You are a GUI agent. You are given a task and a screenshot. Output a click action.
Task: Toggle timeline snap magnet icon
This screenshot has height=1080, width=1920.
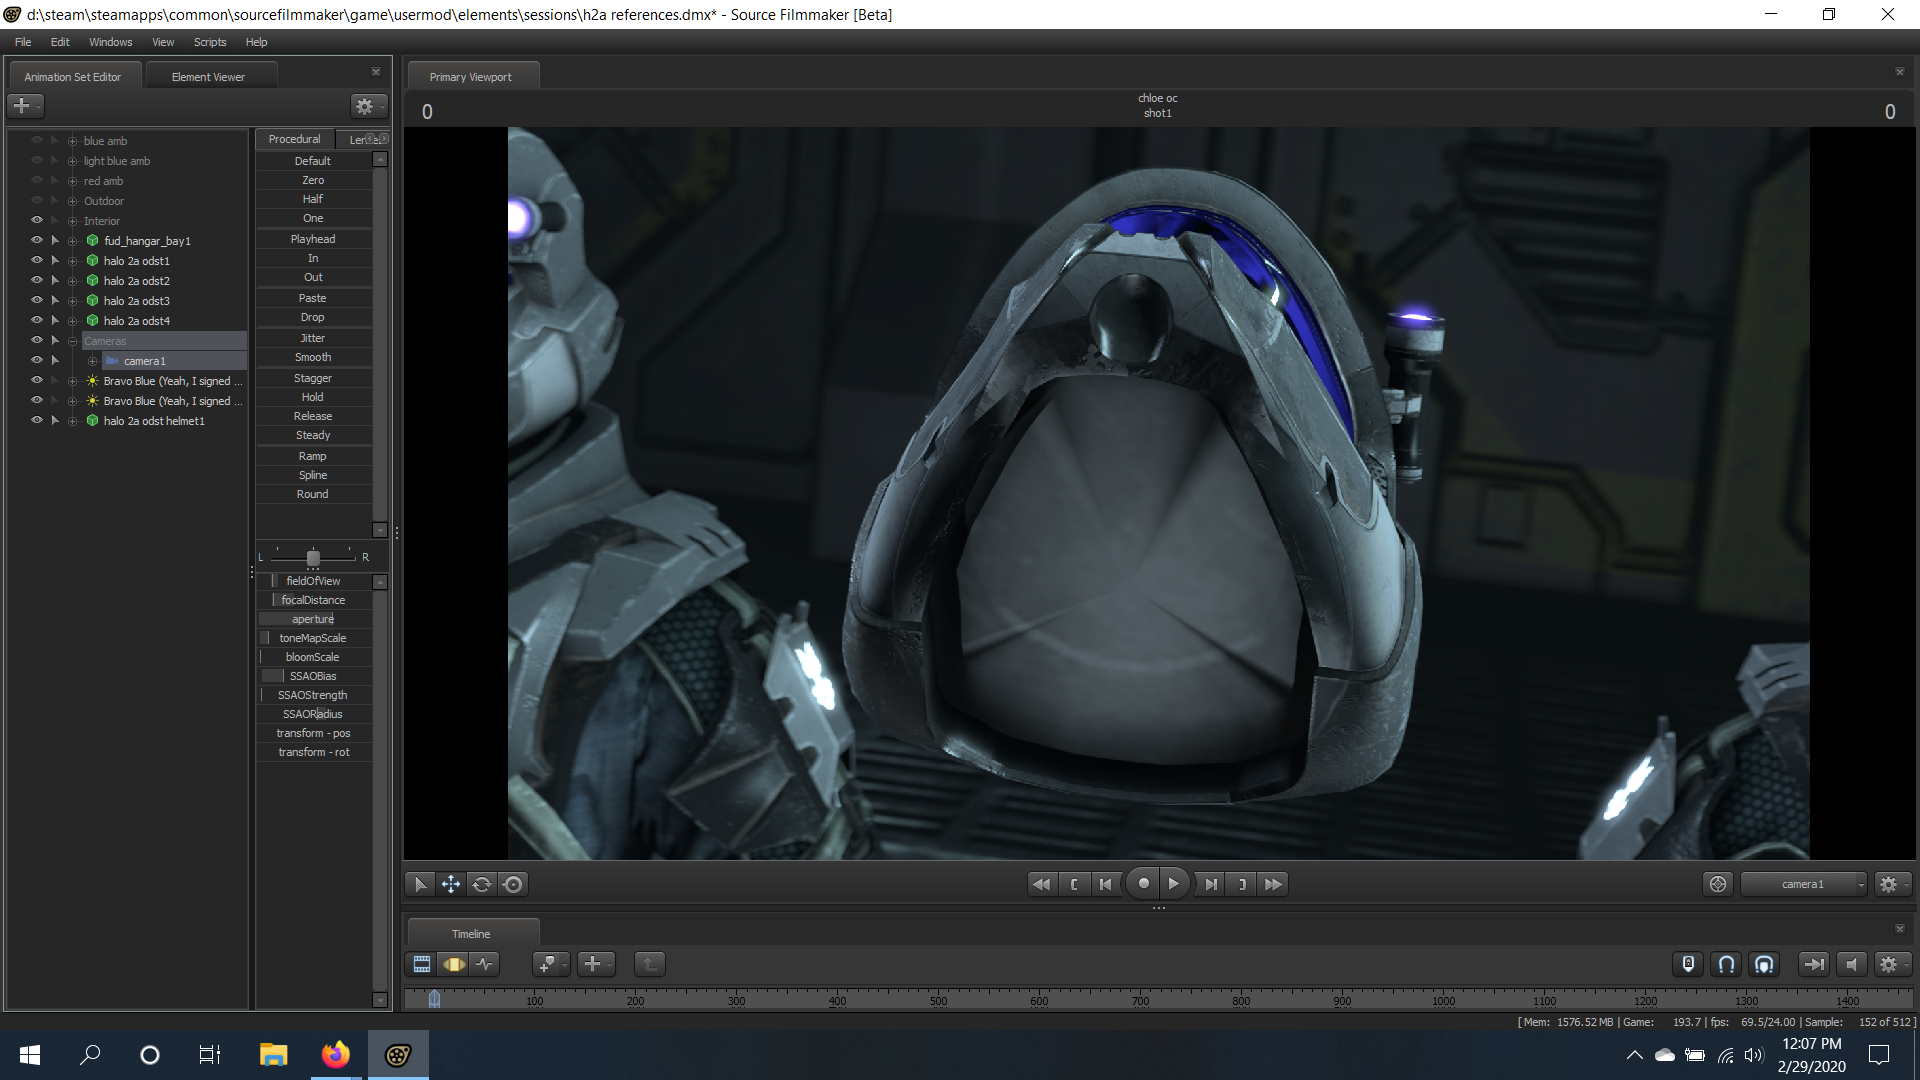pyautogui.click(x=1726, y=964)
